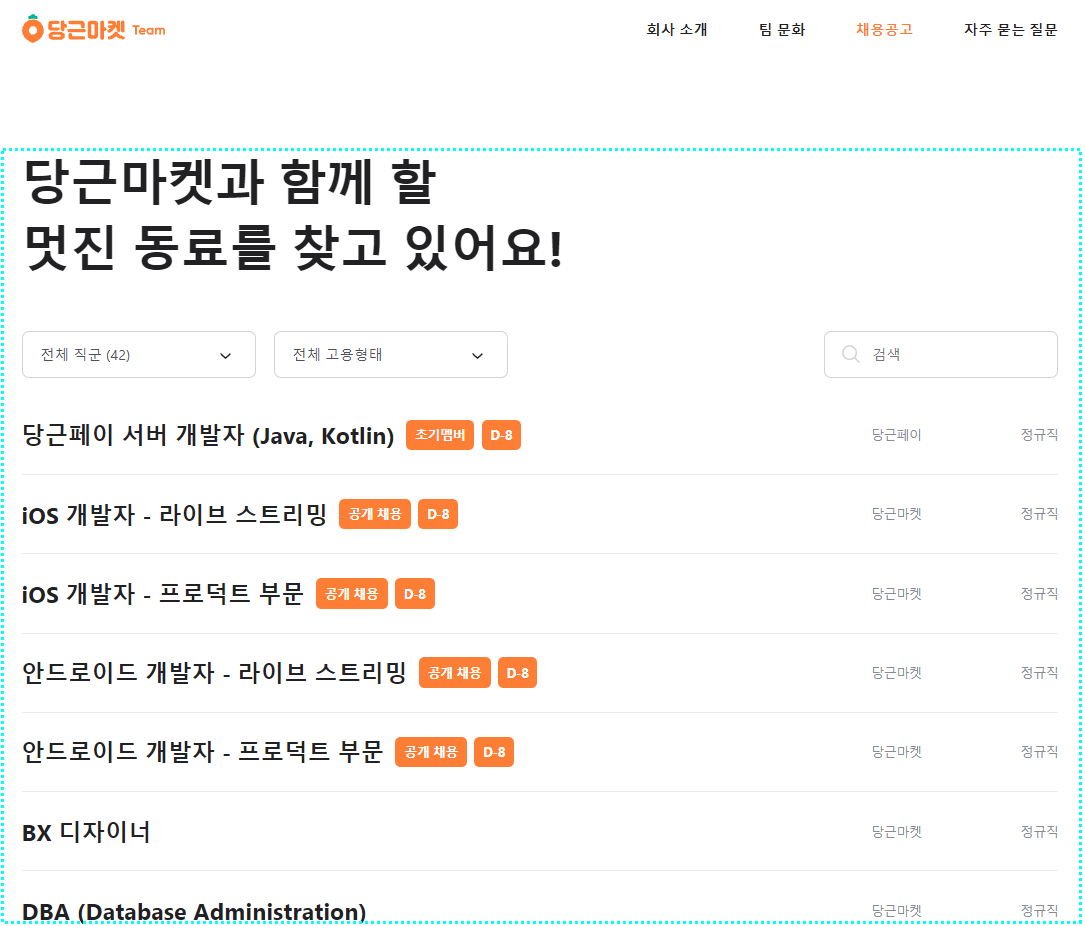
Task: Click 당근마켓 label on iOS 라이브 스트리밍 row
Action: pyautogui.click(x=897, y=514)
